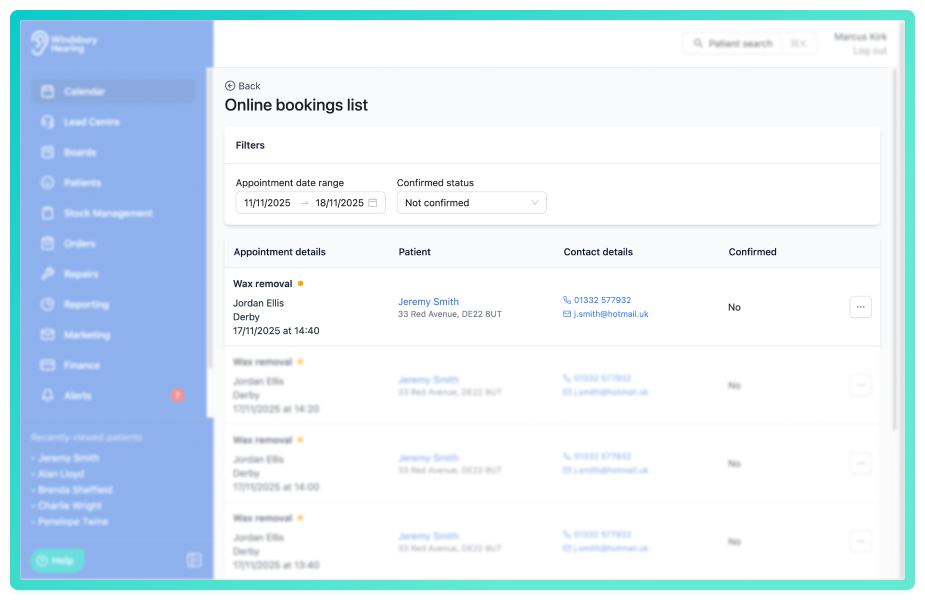Click the red alerts count badge

(x=178, y=395)
